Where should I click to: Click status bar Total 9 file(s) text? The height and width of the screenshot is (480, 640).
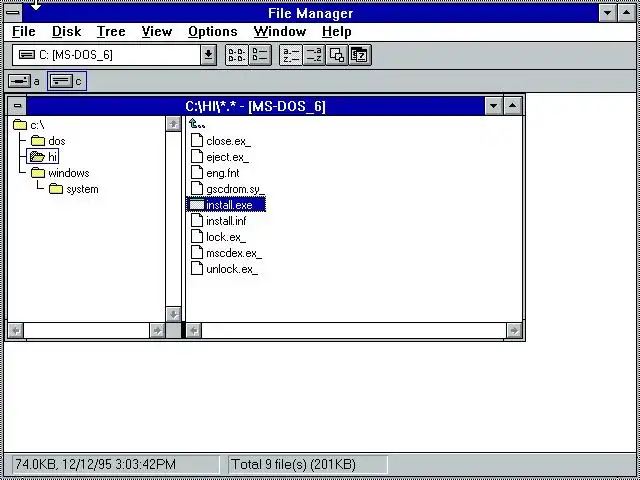click(x=293, y=464)
